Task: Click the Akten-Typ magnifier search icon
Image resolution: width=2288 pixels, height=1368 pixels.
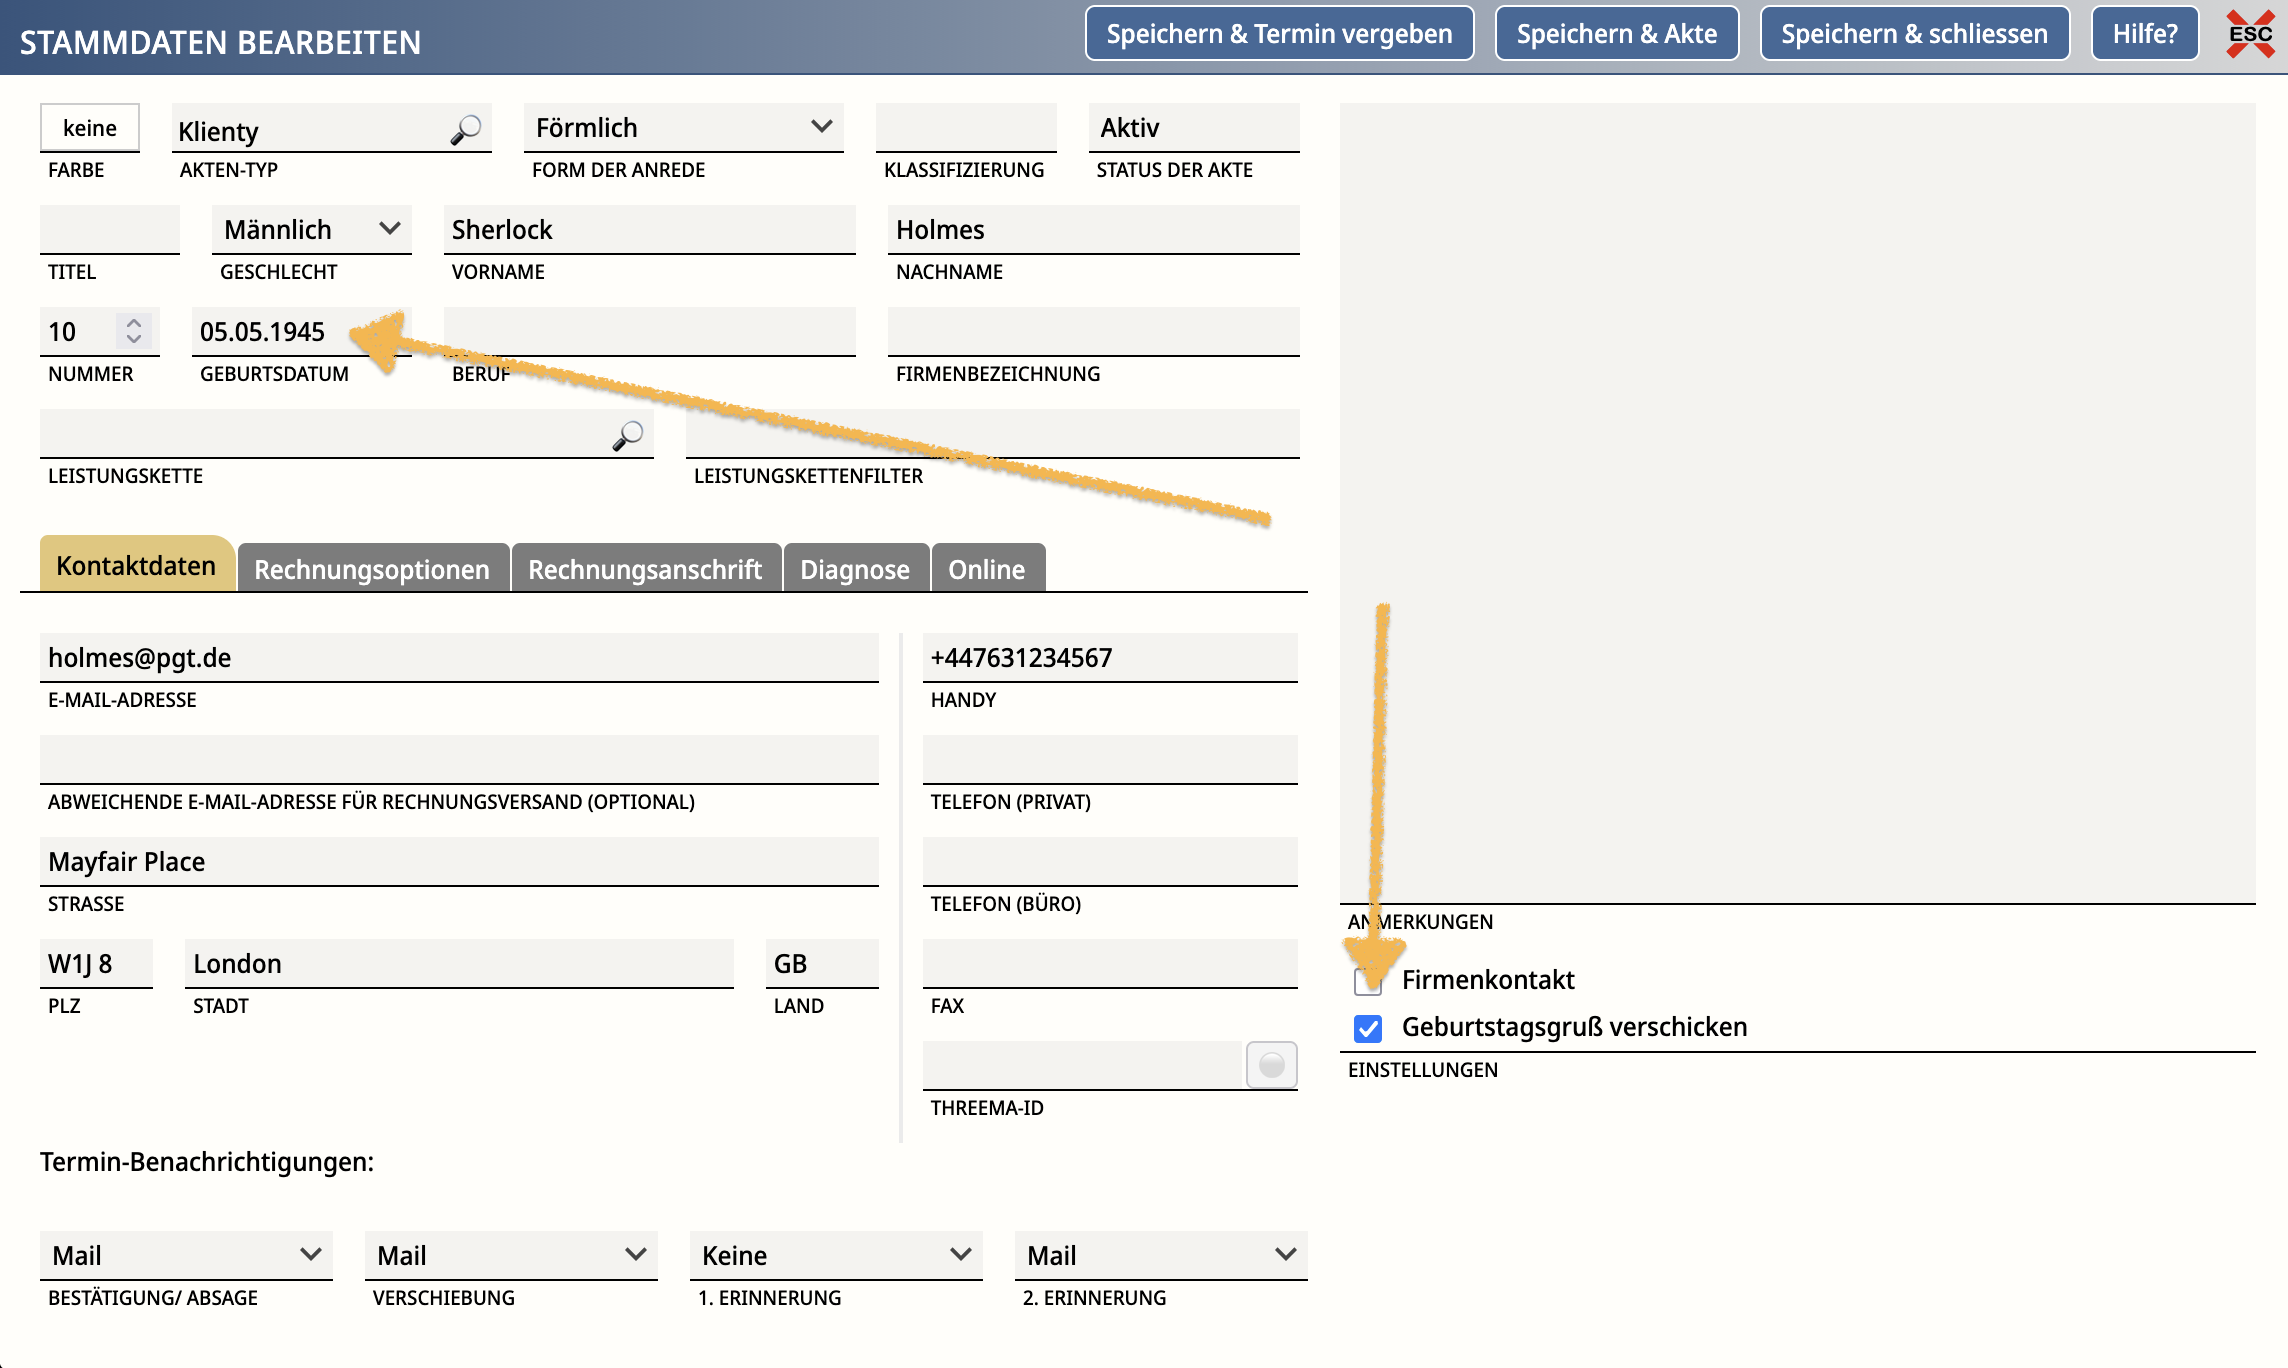Action: (x=466, y=130)
